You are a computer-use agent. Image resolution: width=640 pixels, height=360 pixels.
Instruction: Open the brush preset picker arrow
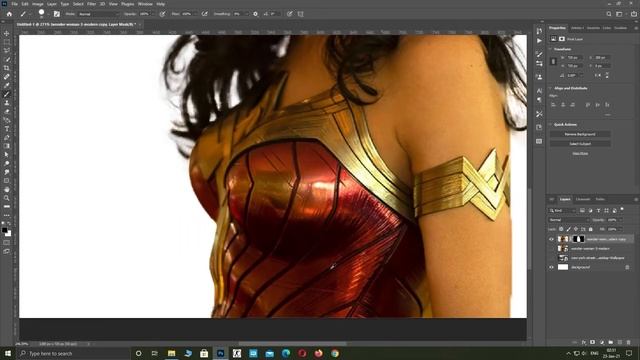point(48,14)
